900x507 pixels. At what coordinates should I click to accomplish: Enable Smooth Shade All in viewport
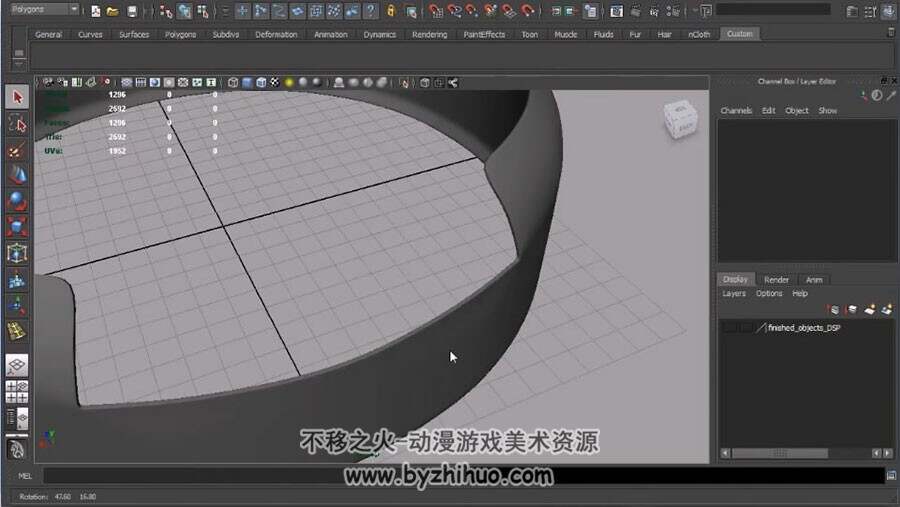247,83
